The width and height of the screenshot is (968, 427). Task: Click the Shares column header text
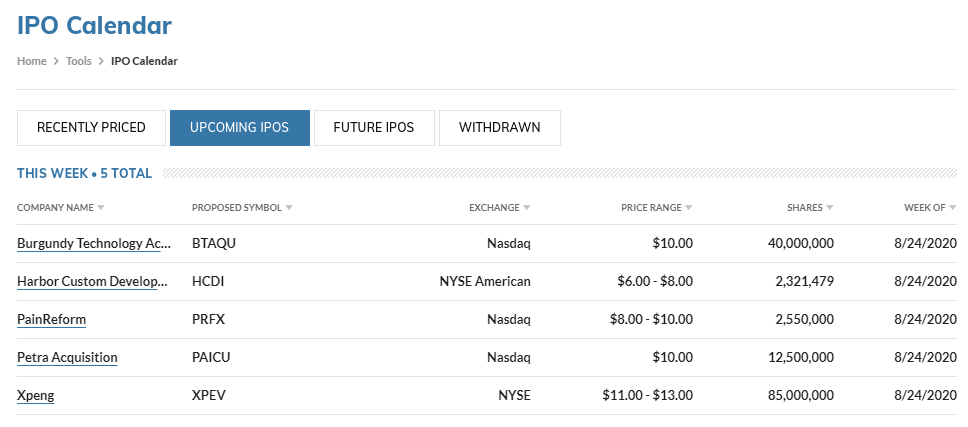[805, 208]
